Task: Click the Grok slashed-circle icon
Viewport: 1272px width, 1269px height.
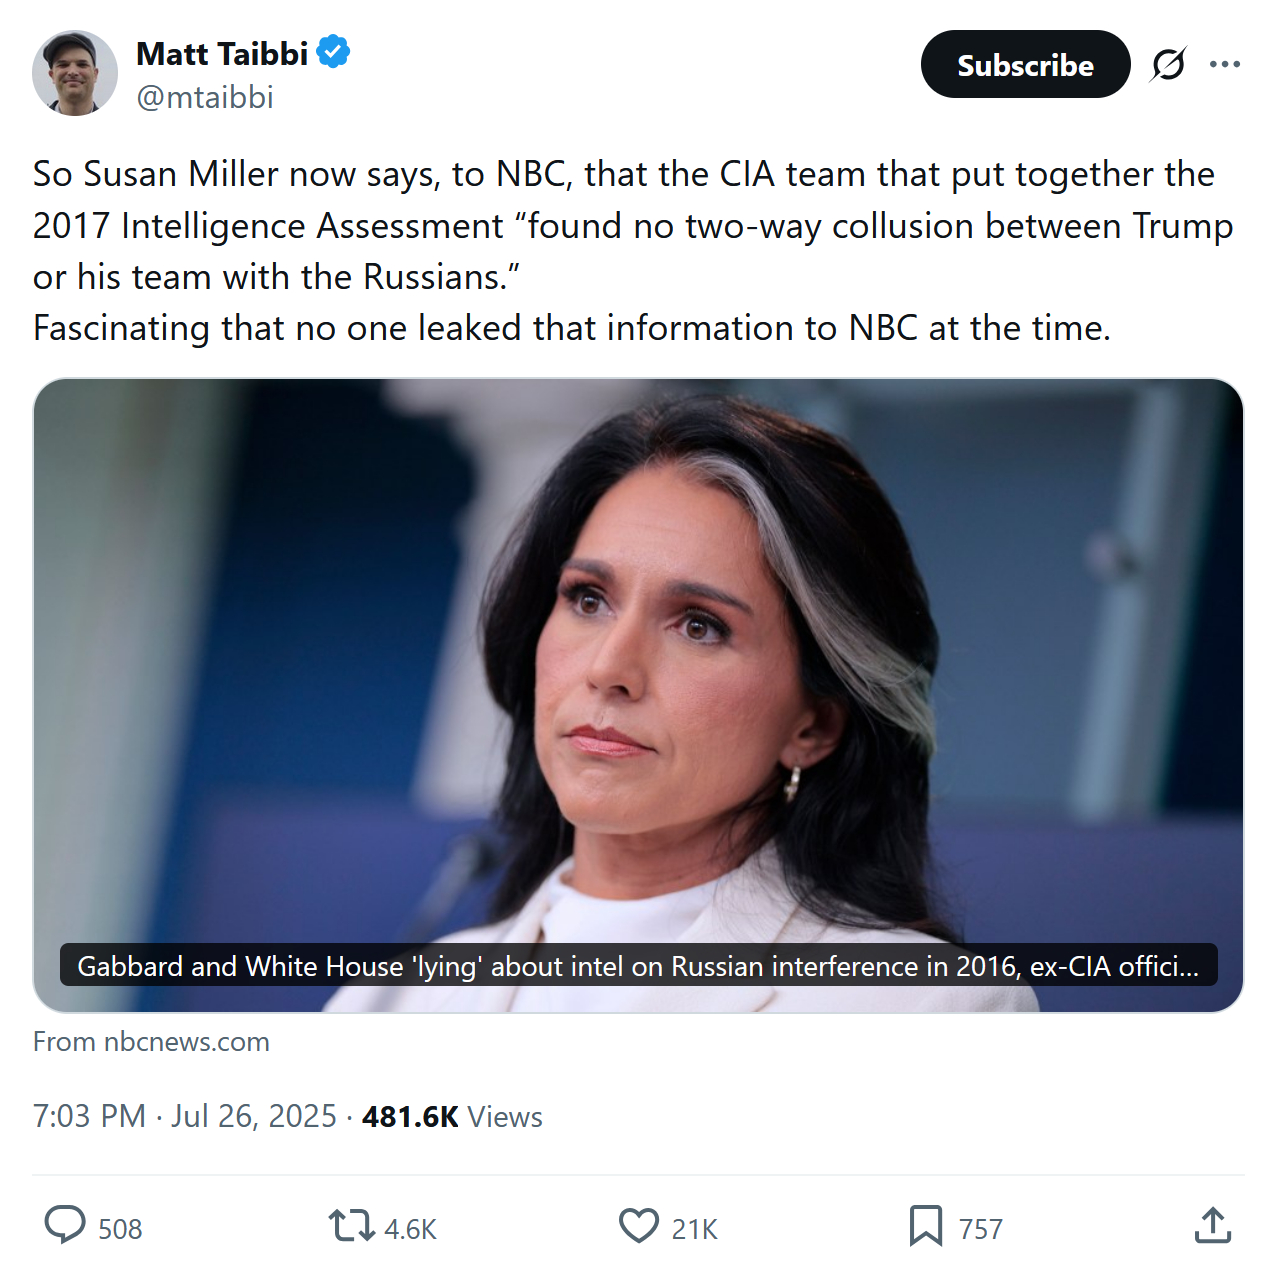Action: click(1168, 65)
